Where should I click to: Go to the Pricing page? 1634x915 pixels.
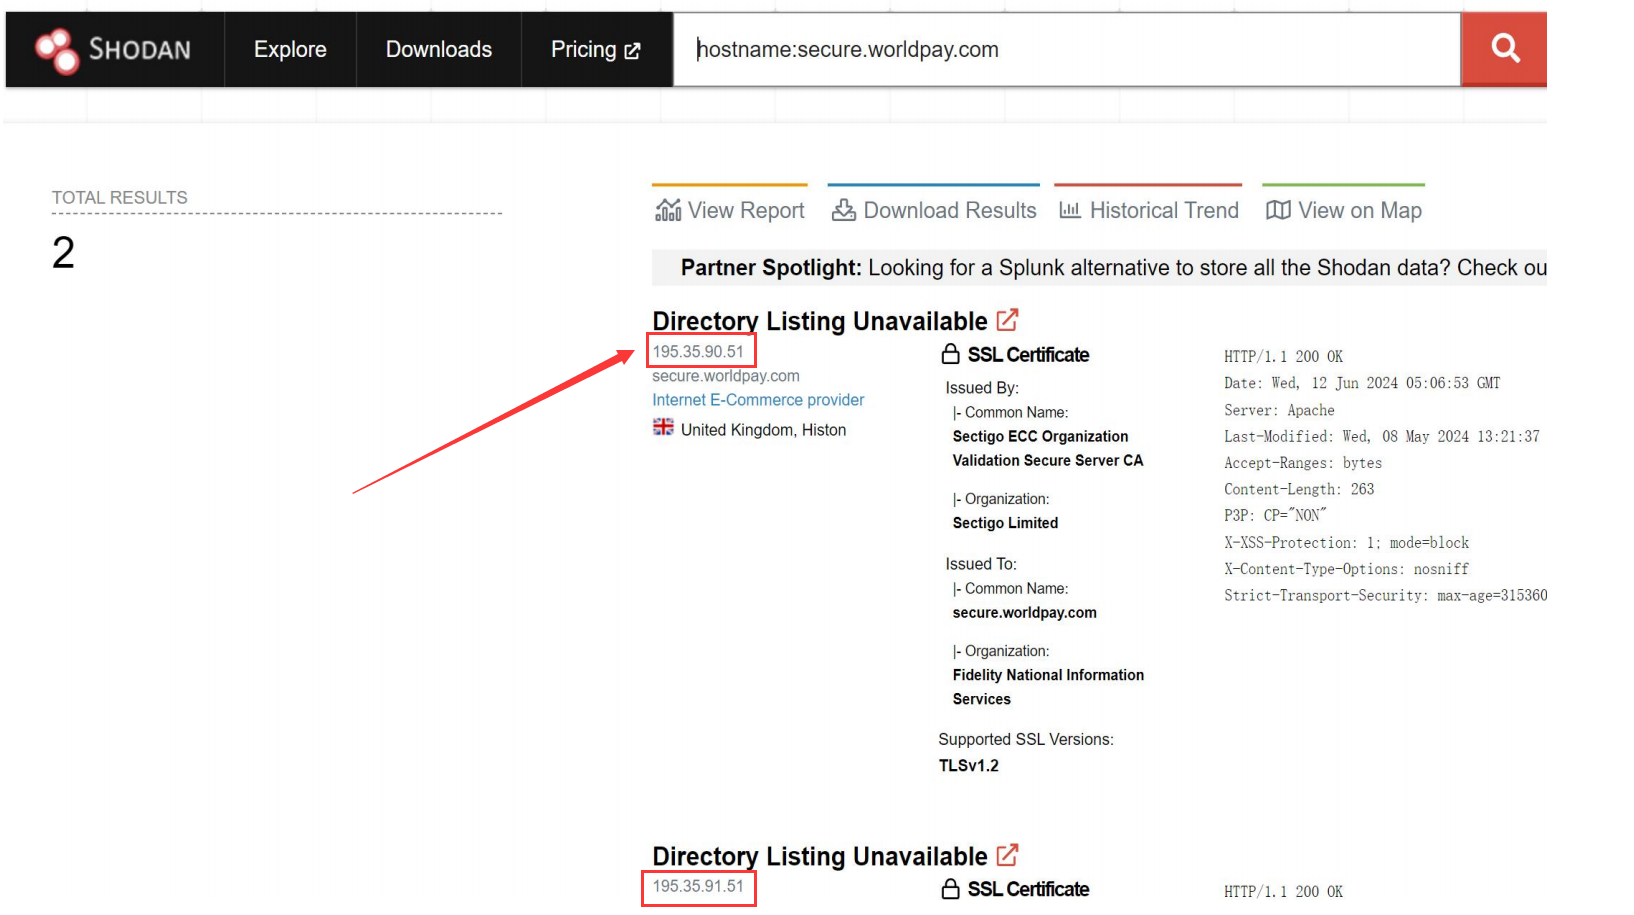tap(595, 50)
